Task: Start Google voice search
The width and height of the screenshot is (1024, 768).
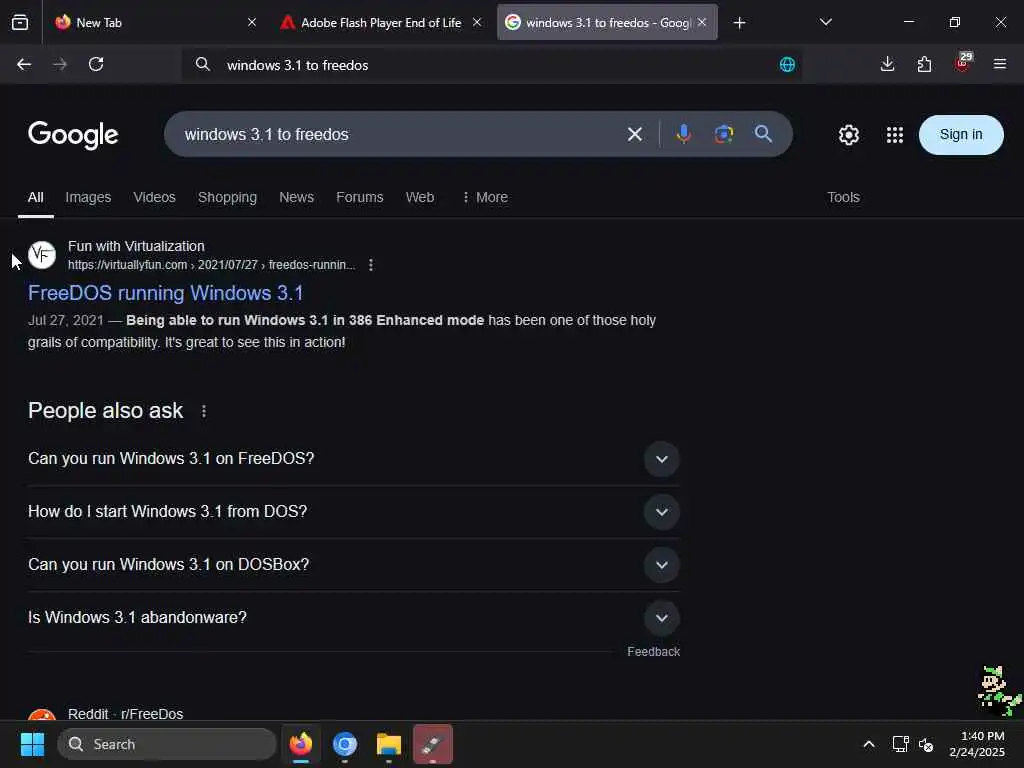Action: tap(683, 135)
